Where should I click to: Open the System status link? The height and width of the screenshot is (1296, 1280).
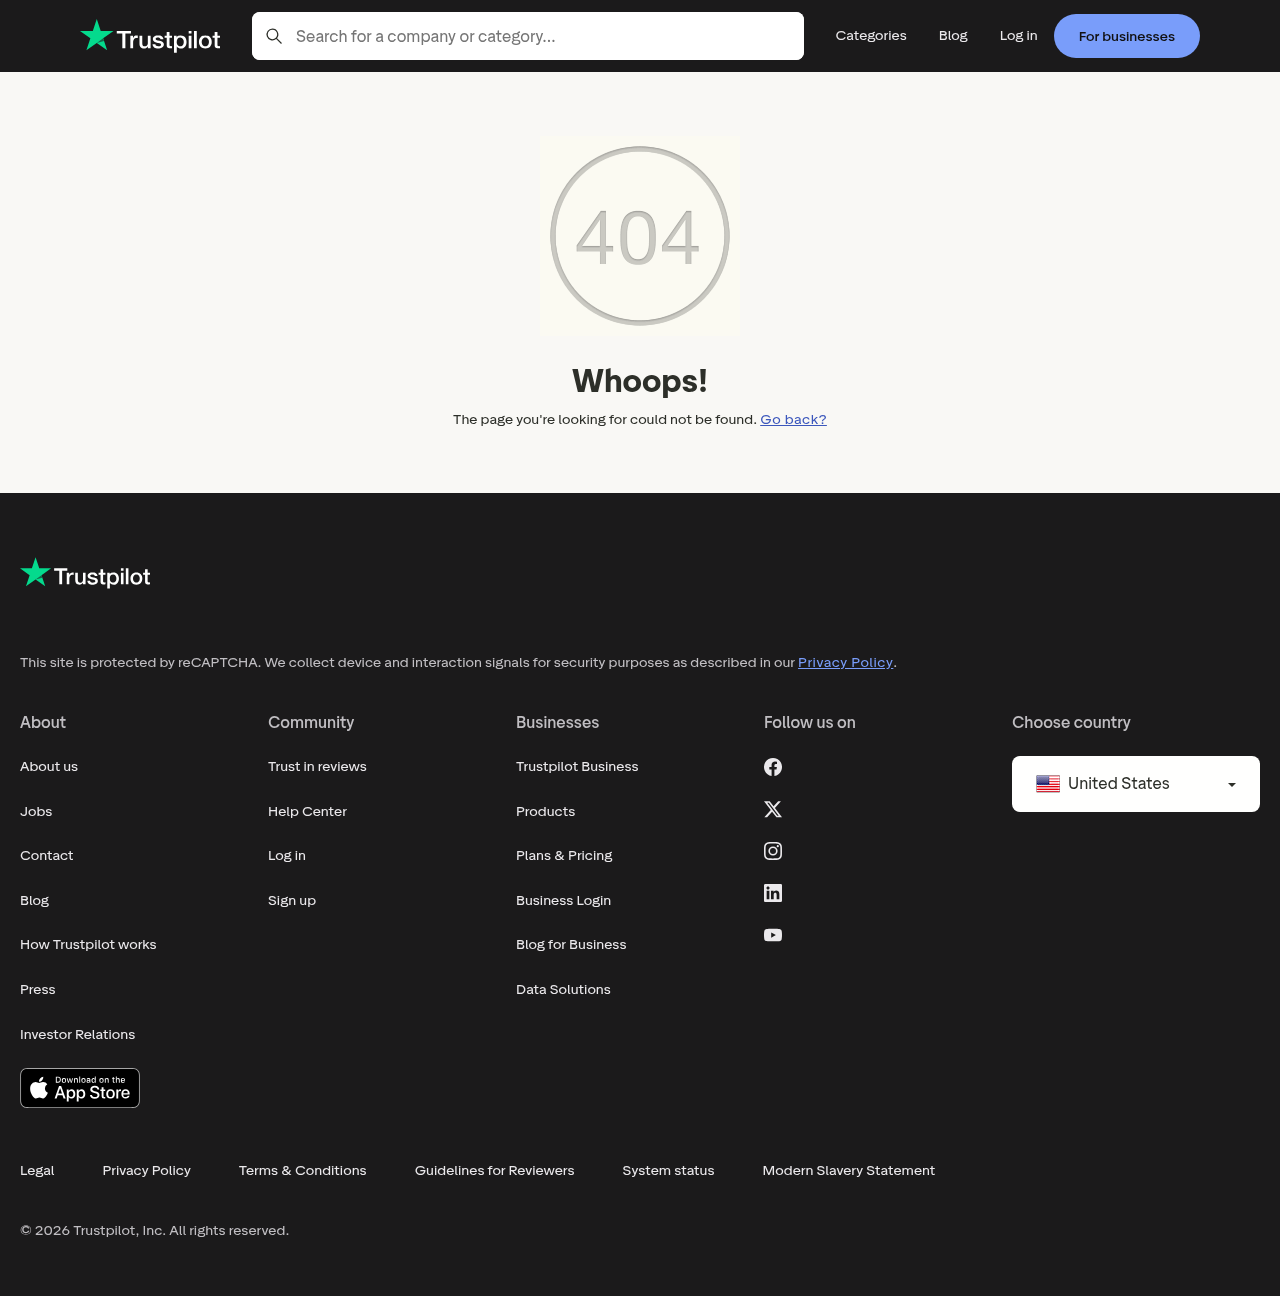coord(668,1170)
